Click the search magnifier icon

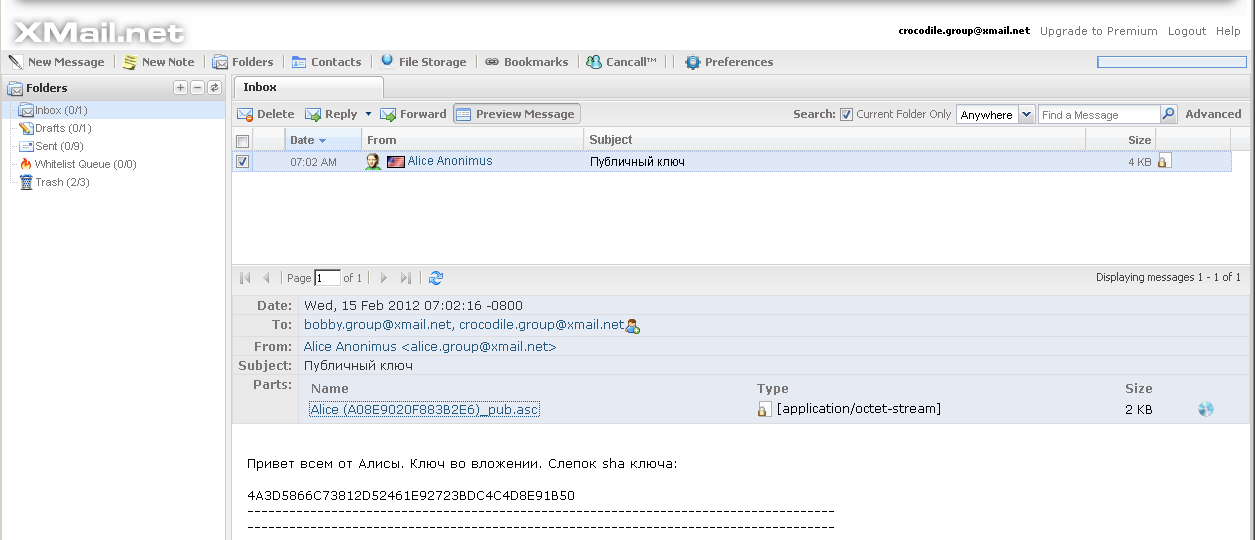[x=1169, y=114]
